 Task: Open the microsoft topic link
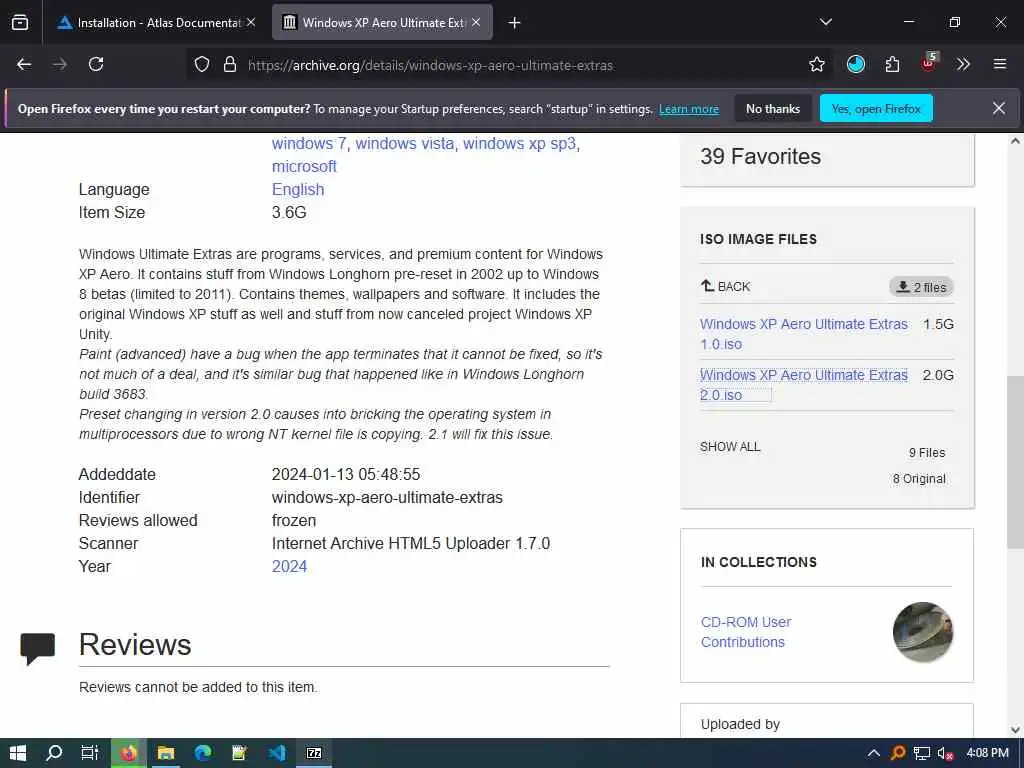[304, 167]
